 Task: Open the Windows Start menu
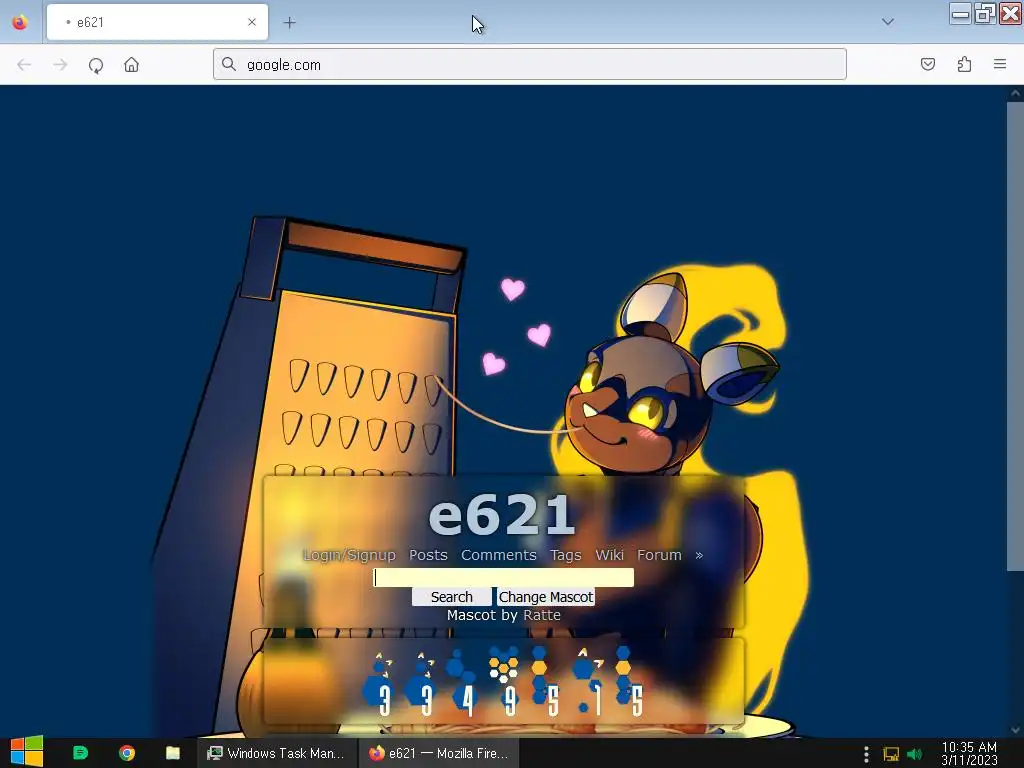(x=27, y=752)
